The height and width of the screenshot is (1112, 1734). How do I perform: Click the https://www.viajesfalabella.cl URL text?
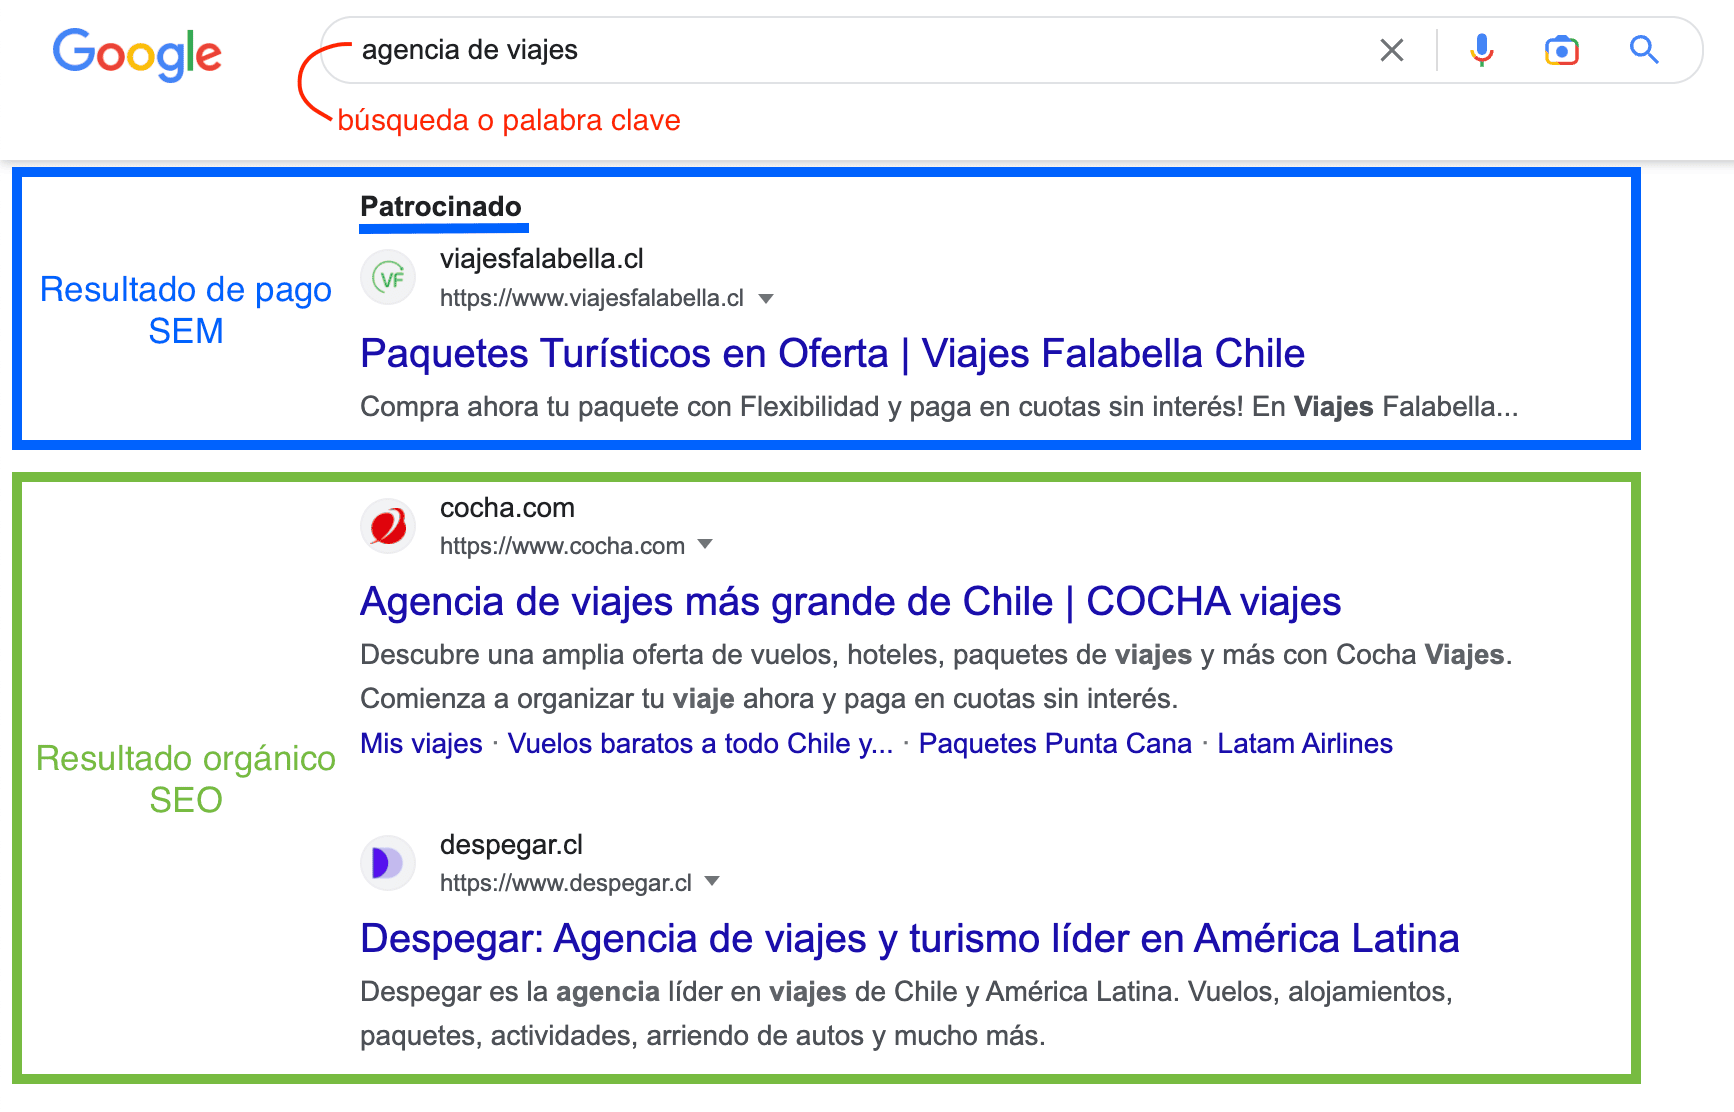tap(592, 298)
